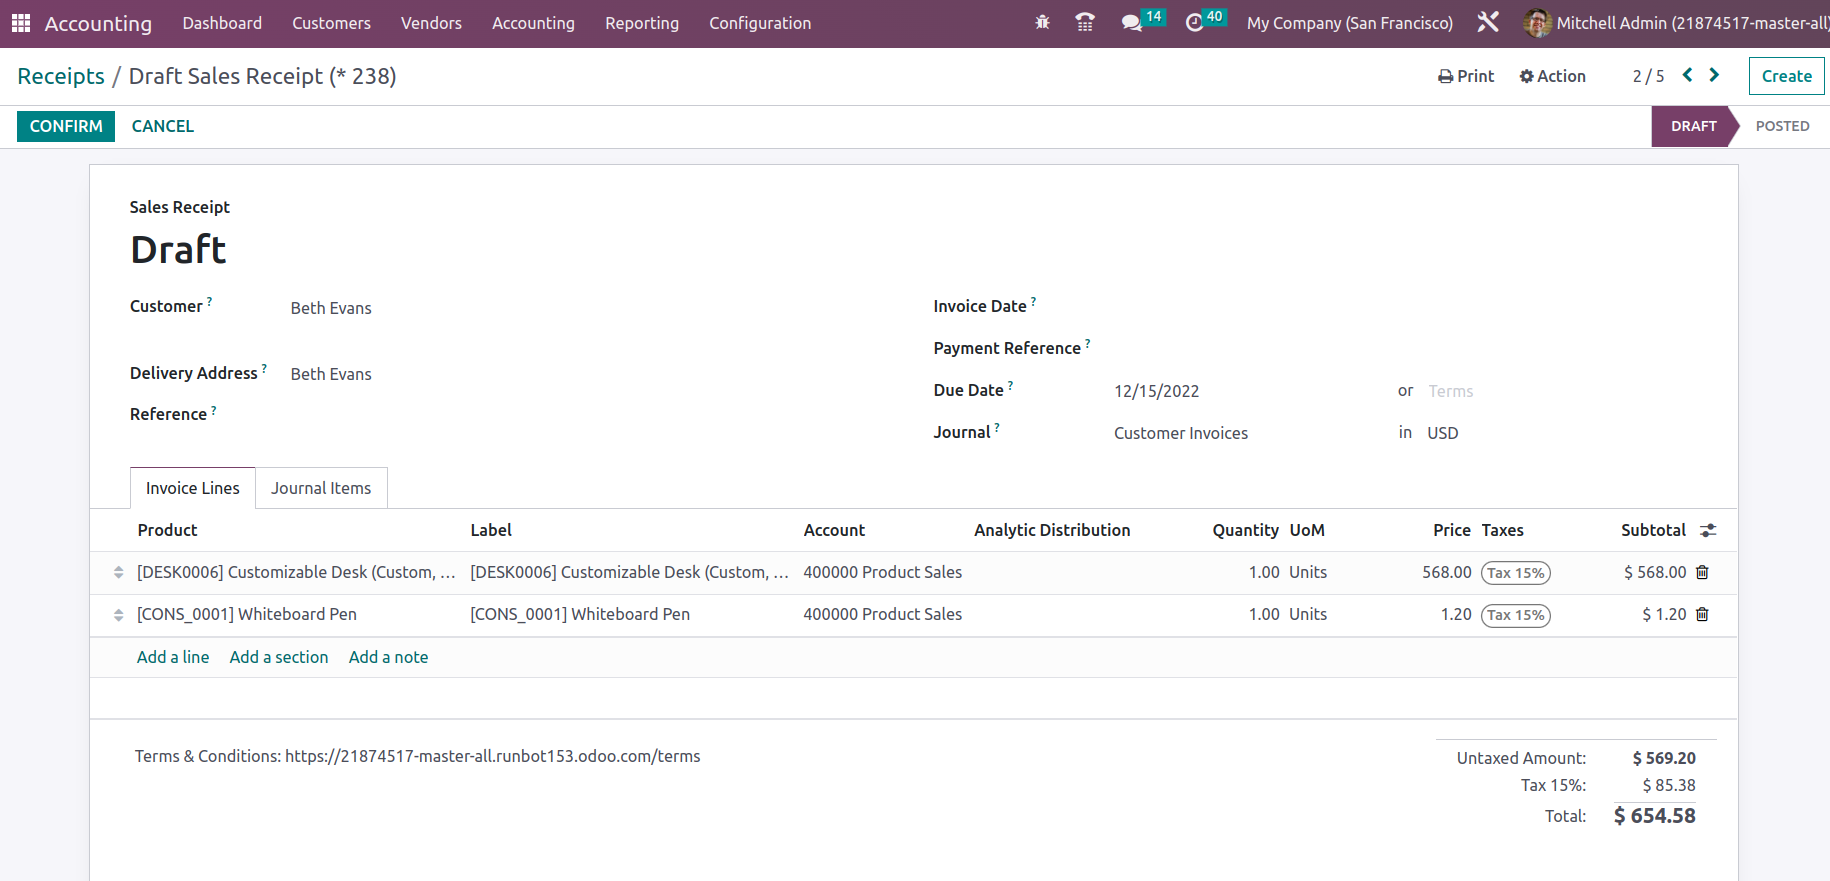1830x881 pixels.
Task: Click Receipts breadcrumb link
Action: (61, 76)
